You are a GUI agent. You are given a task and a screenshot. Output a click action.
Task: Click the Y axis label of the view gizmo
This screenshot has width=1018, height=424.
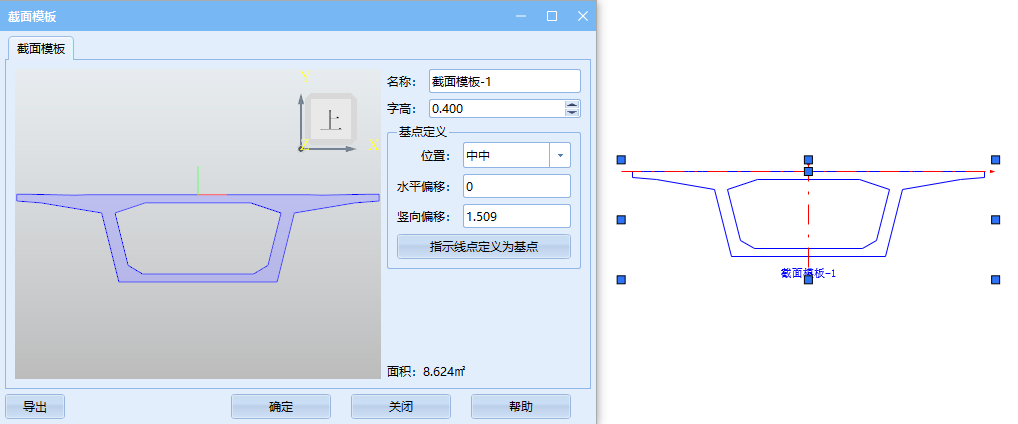coord(304,78)
